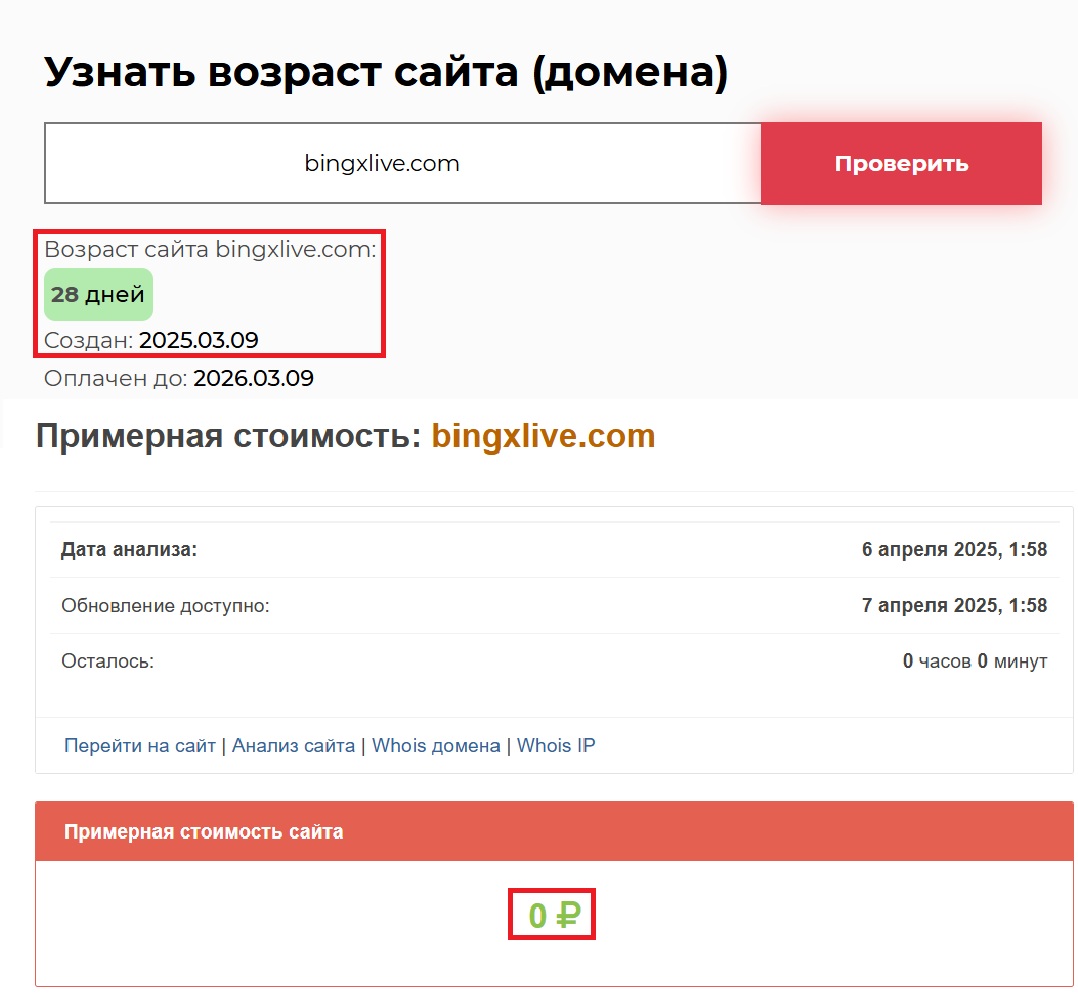Follow the Анализ сайта link
1078x996 pixels.
293,745
